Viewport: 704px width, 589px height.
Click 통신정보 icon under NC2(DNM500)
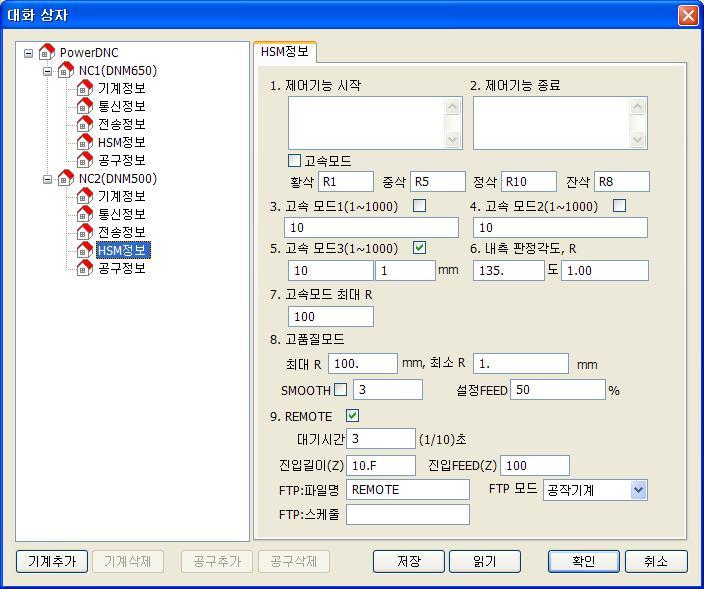click(x=84, y=214)
